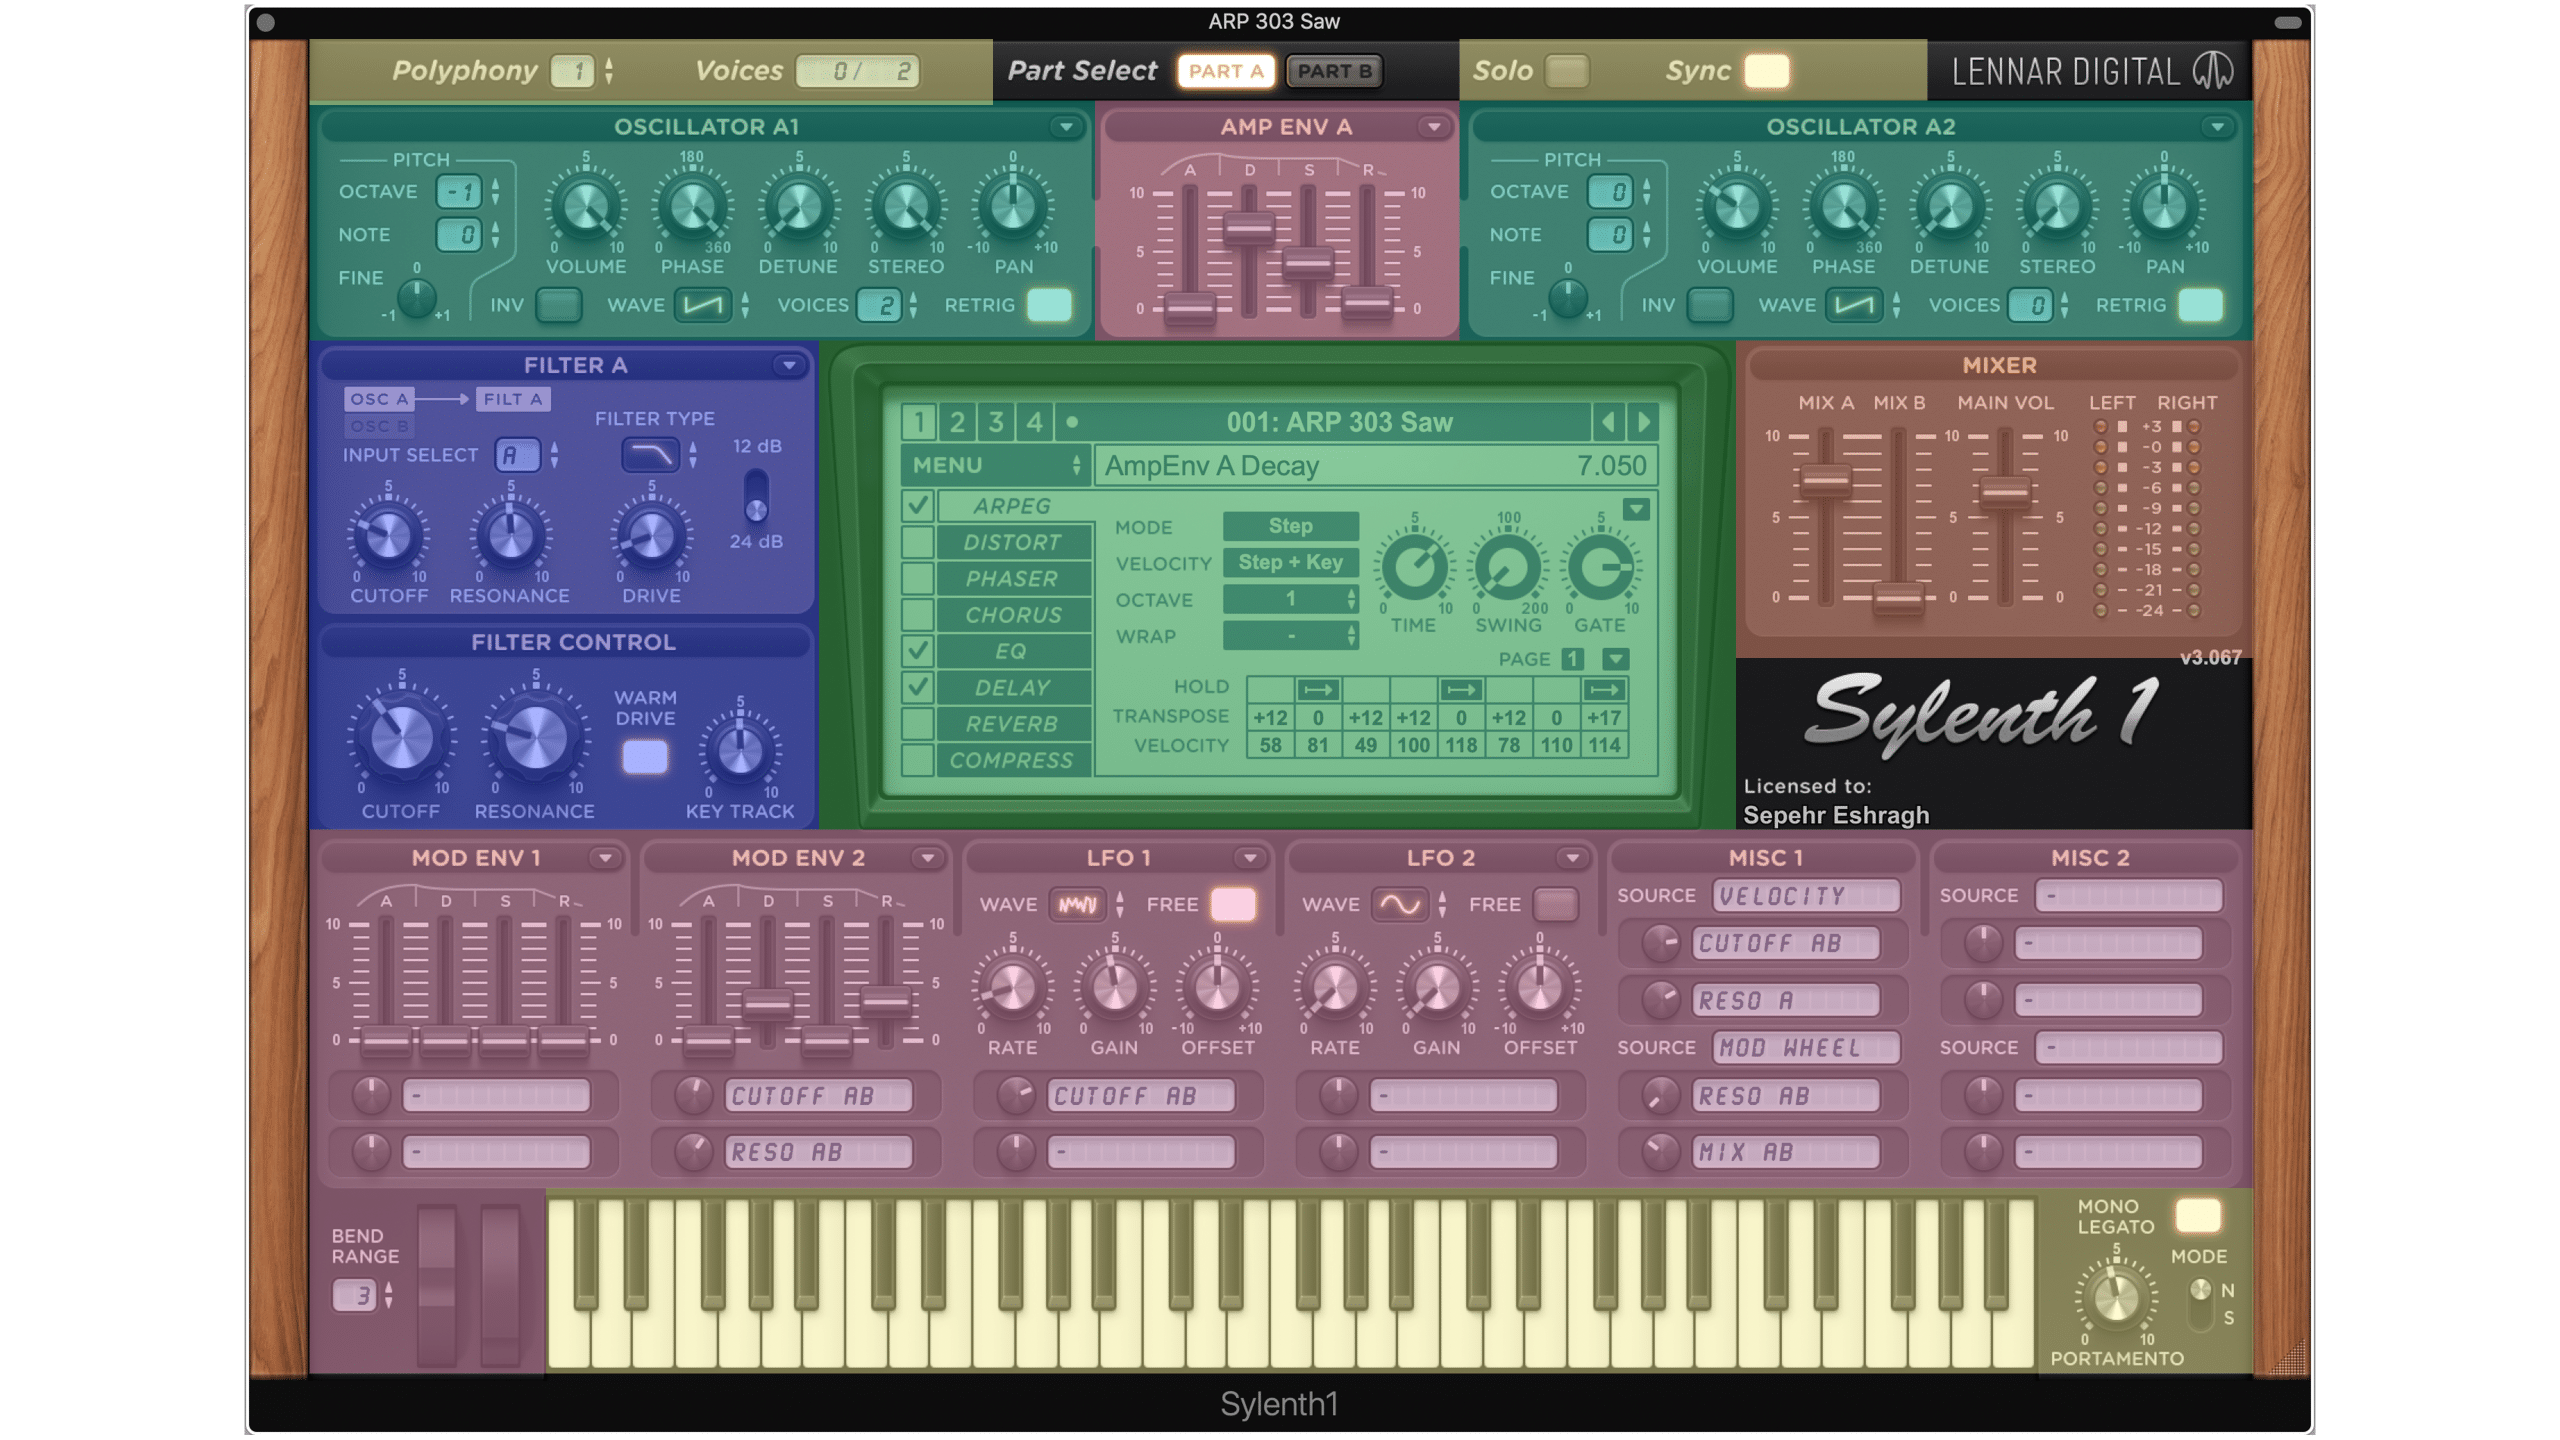
Task: Click the Filter A Resonance knob
Action: pyautogui.click(x=510, y=536)
